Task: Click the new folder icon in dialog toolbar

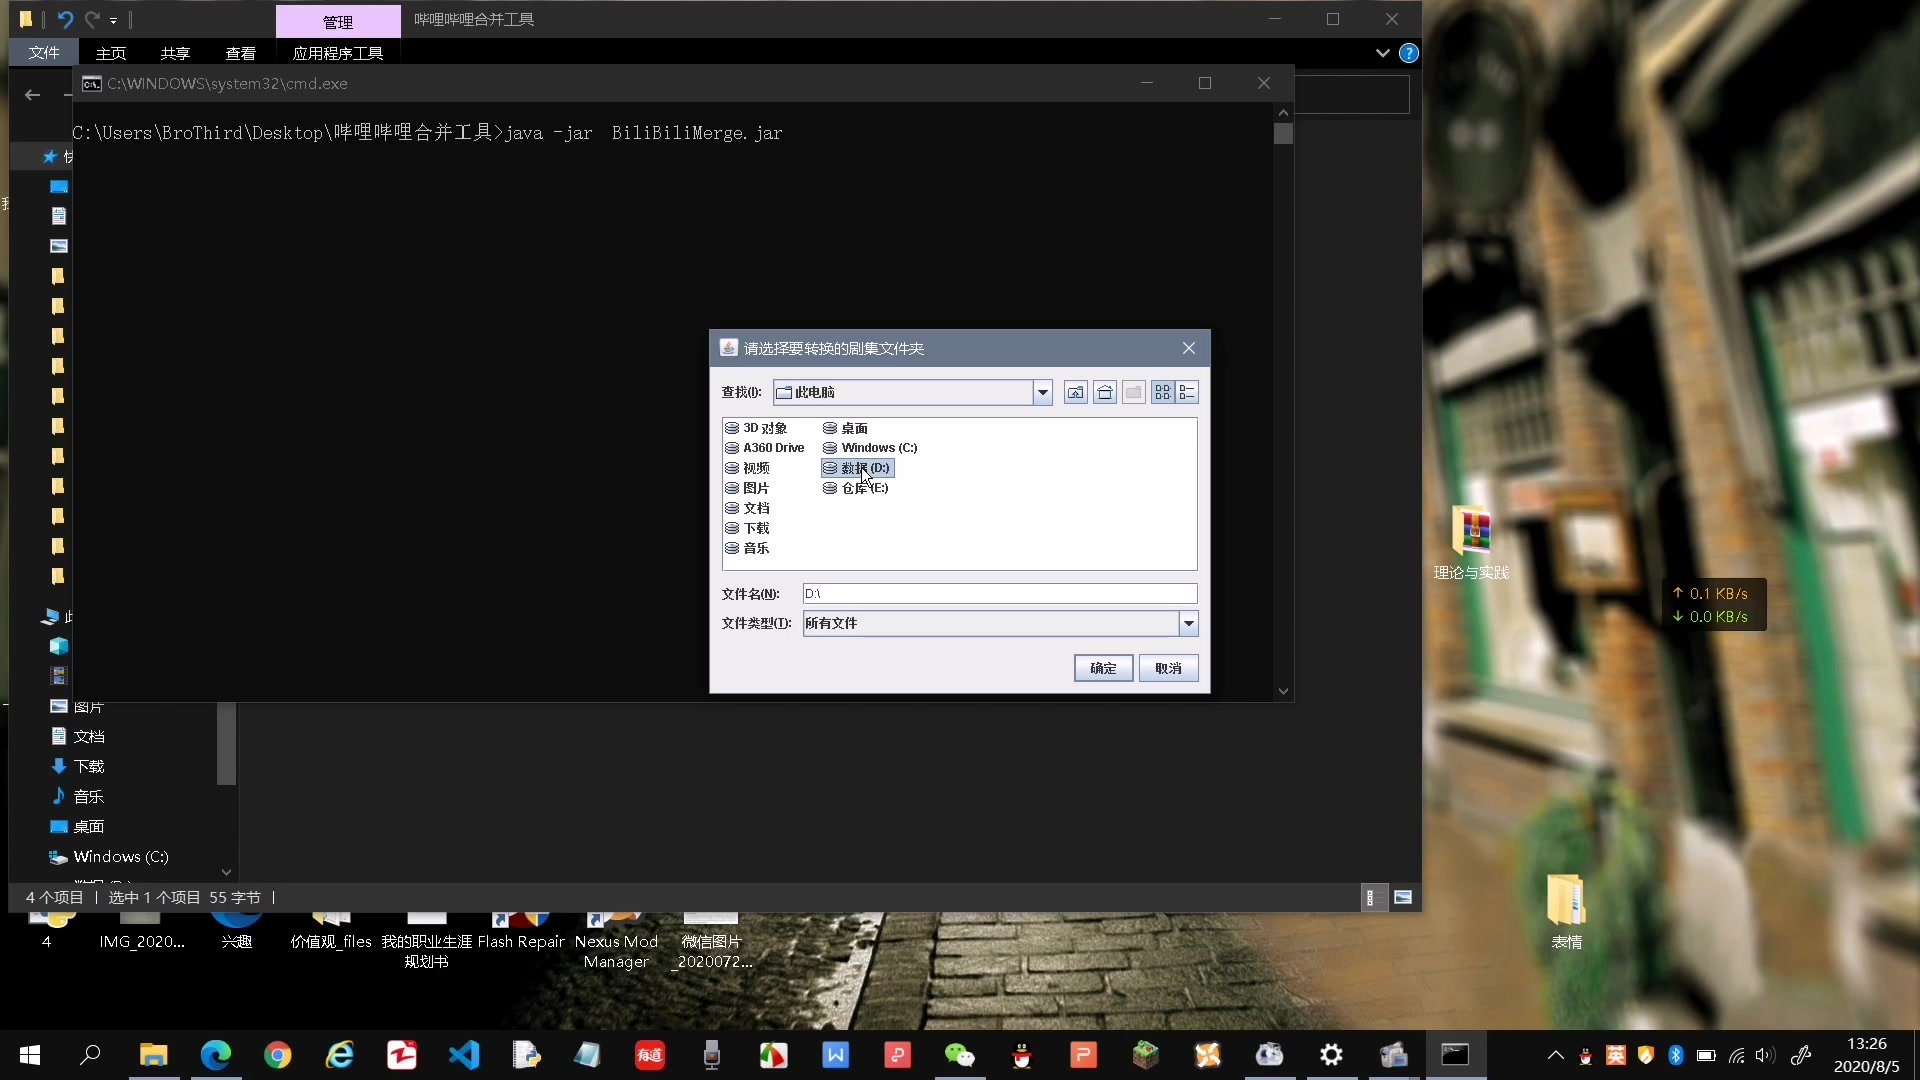Action: pos(1133,392)
